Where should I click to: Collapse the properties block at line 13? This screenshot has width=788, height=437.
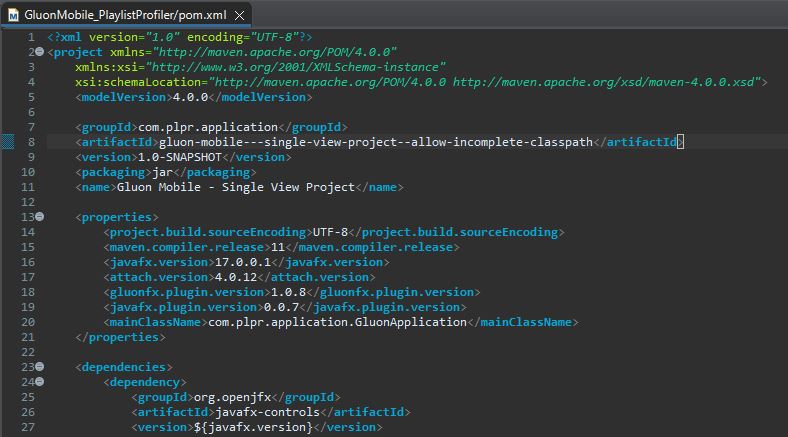click(40, 217)
